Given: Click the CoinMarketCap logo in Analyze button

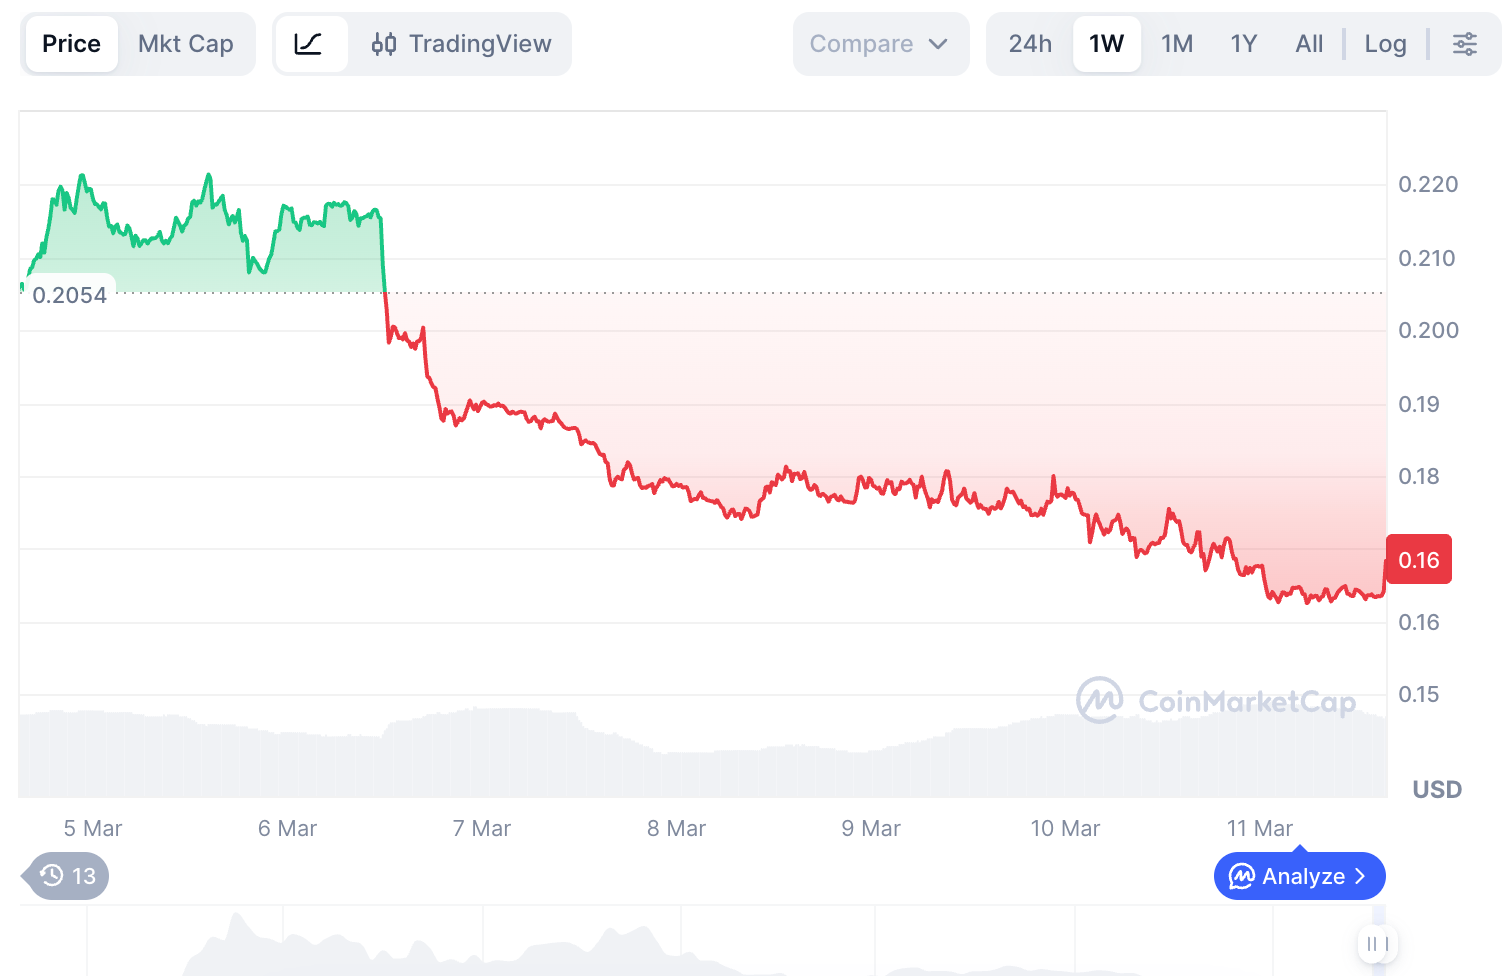Looking at the screenshot, I should click(x=1241, y=876).
